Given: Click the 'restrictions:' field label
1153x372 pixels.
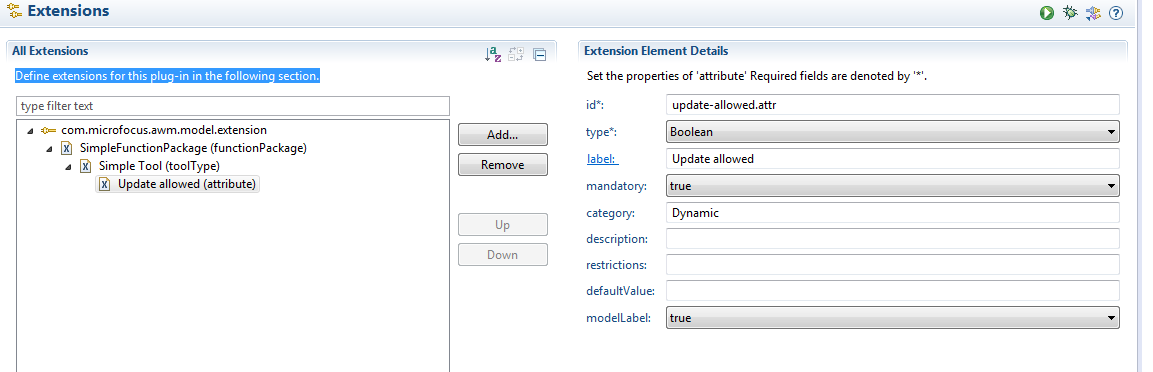Looking at the screenshot, I should [x=616, y=265].
